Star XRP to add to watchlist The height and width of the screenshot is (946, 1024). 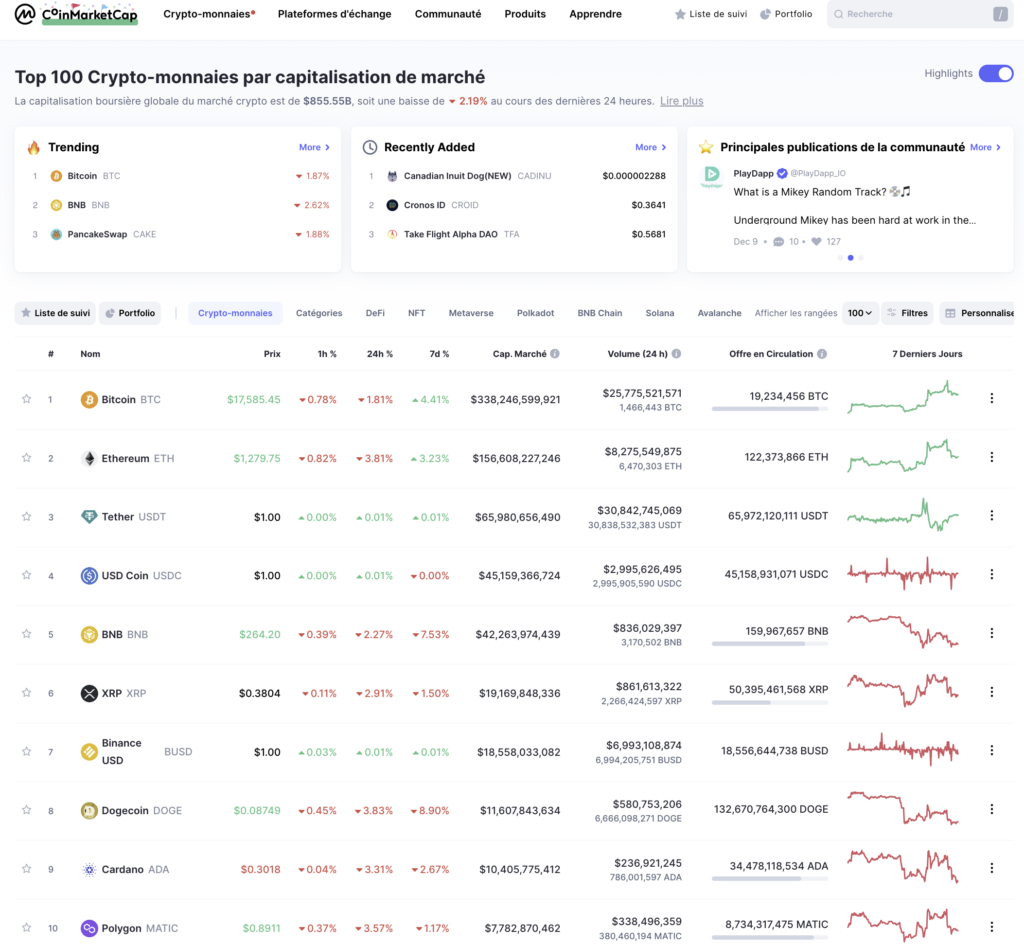[26, 693]
